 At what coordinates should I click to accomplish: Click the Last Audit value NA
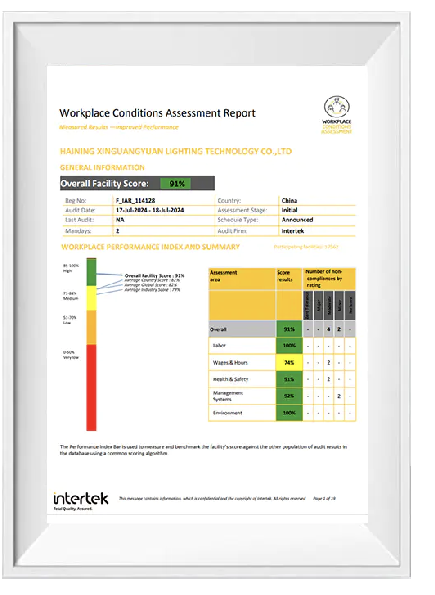[120, 220]
